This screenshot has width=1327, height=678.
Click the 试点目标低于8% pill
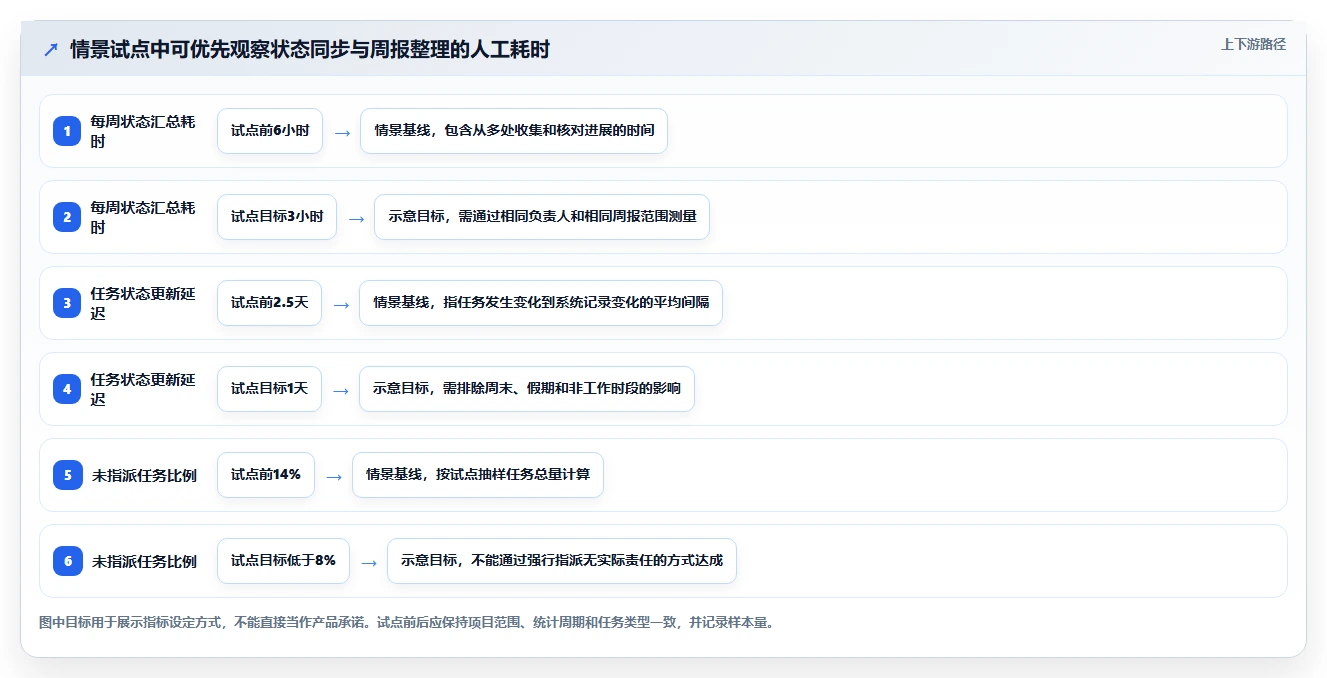coord(283,561)
